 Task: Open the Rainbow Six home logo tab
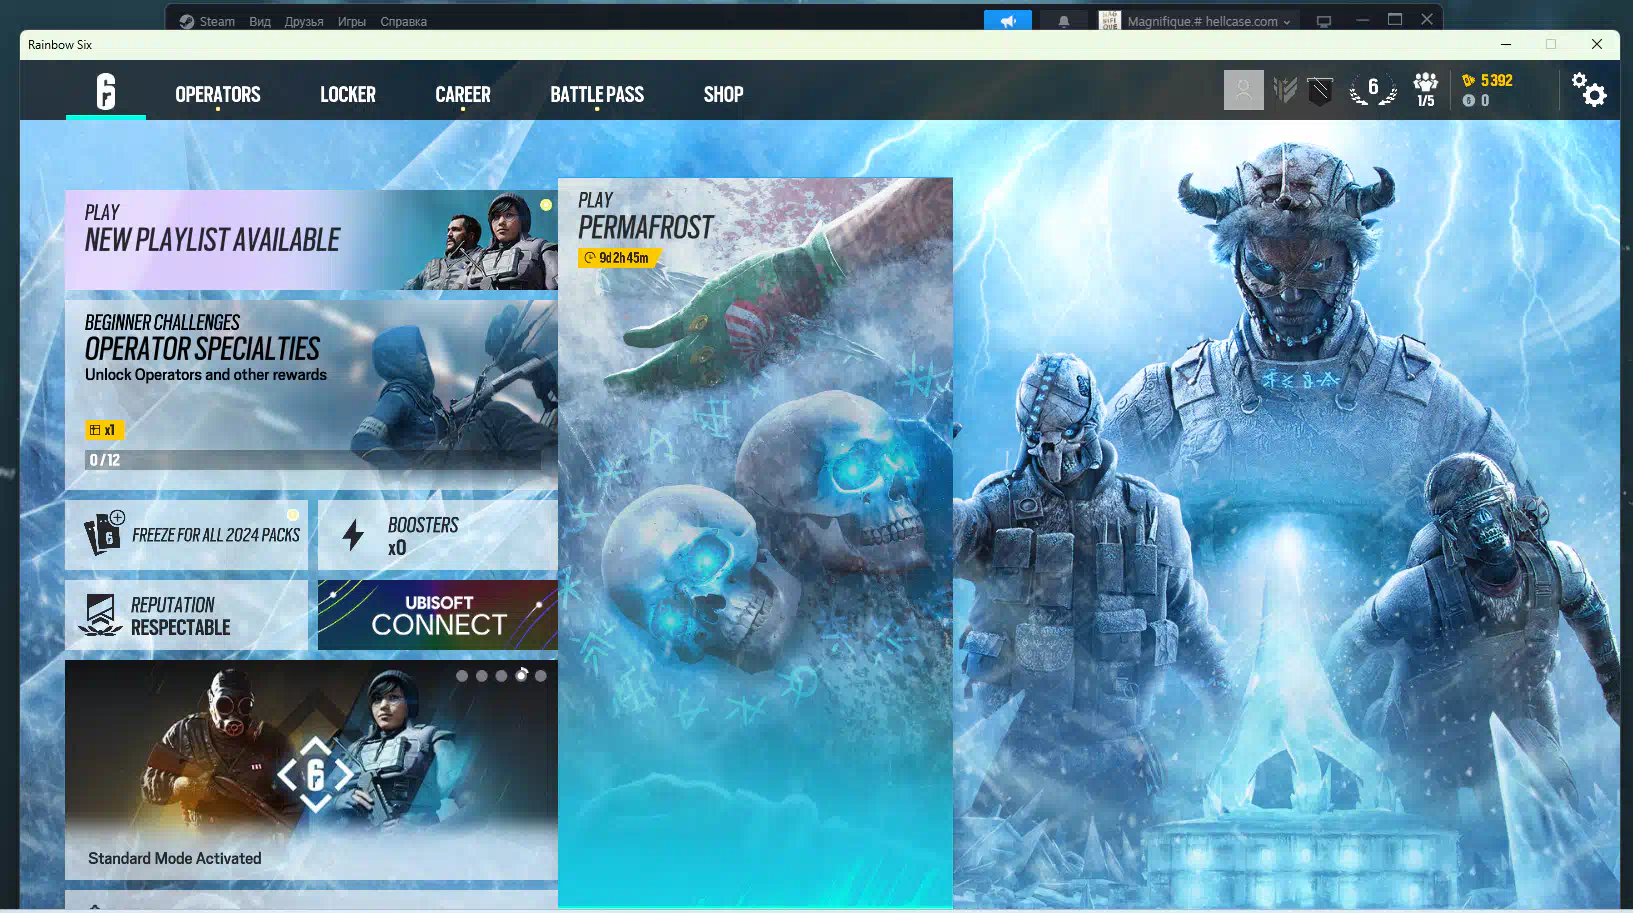tap(106, 92)
